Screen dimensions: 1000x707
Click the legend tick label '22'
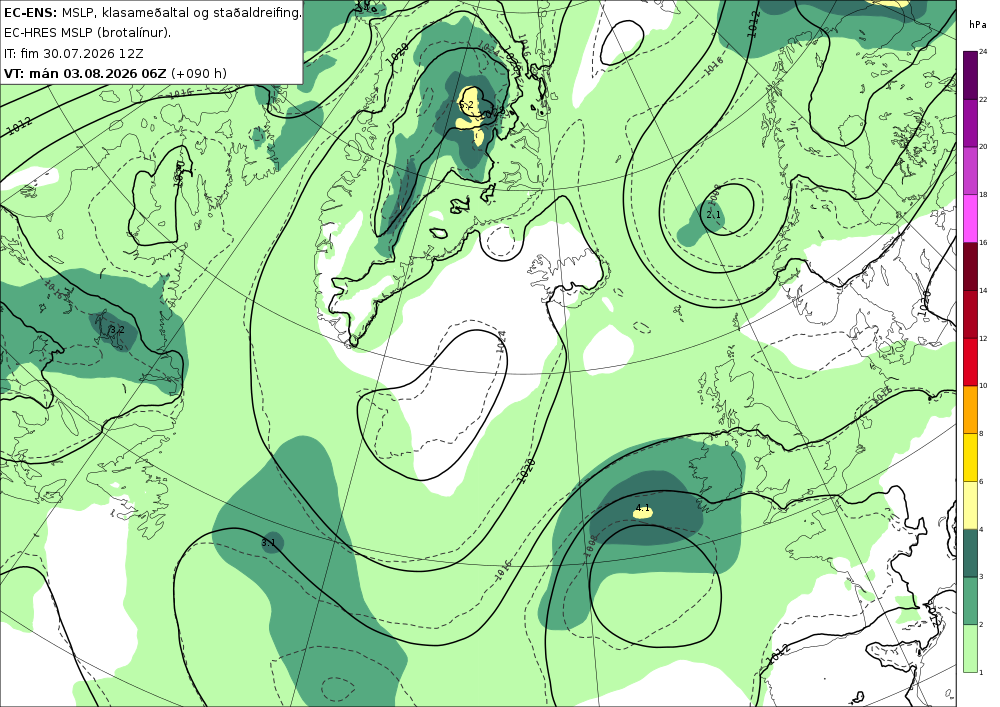tap(983, 99)
